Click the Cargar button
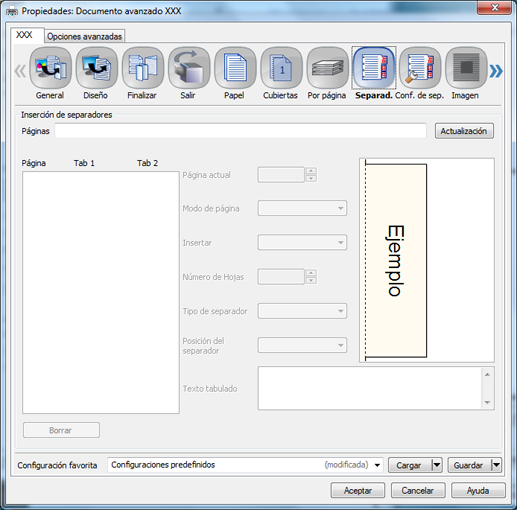517x510 pixels. tap(410, 465)
